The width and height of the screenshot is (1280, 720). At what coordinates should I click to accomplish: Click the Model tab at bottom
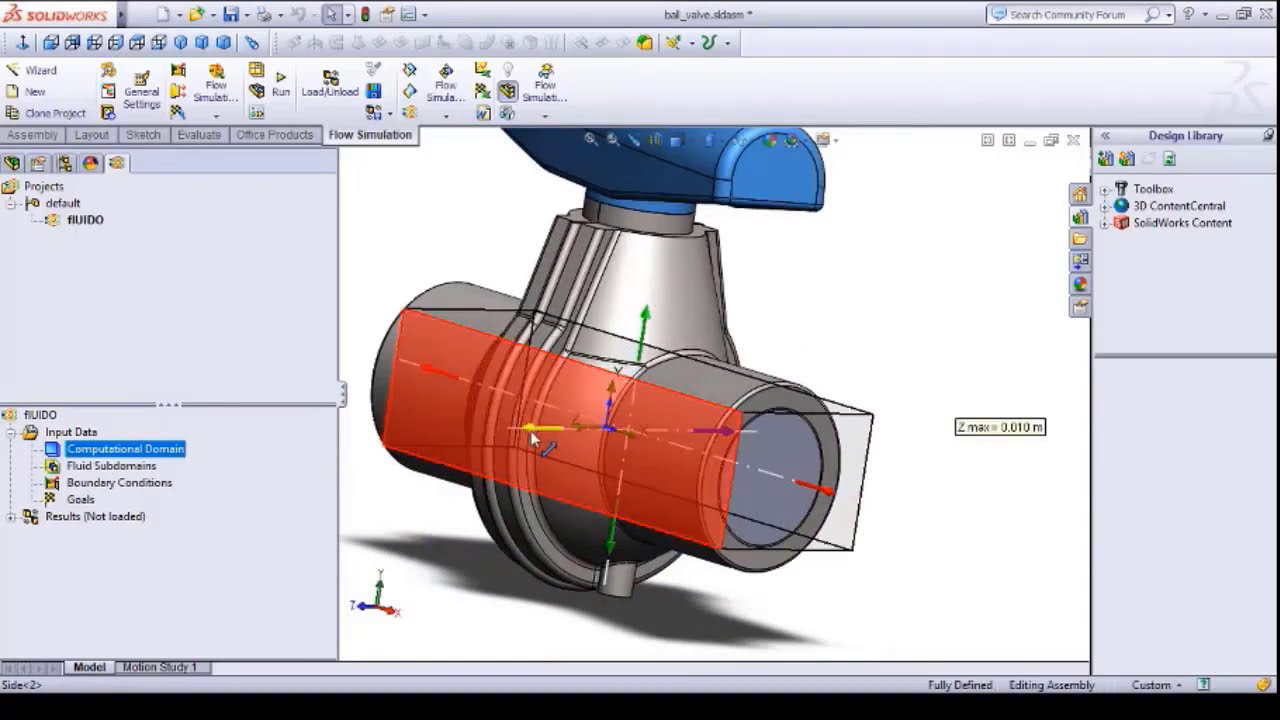(x=89, y=667)
